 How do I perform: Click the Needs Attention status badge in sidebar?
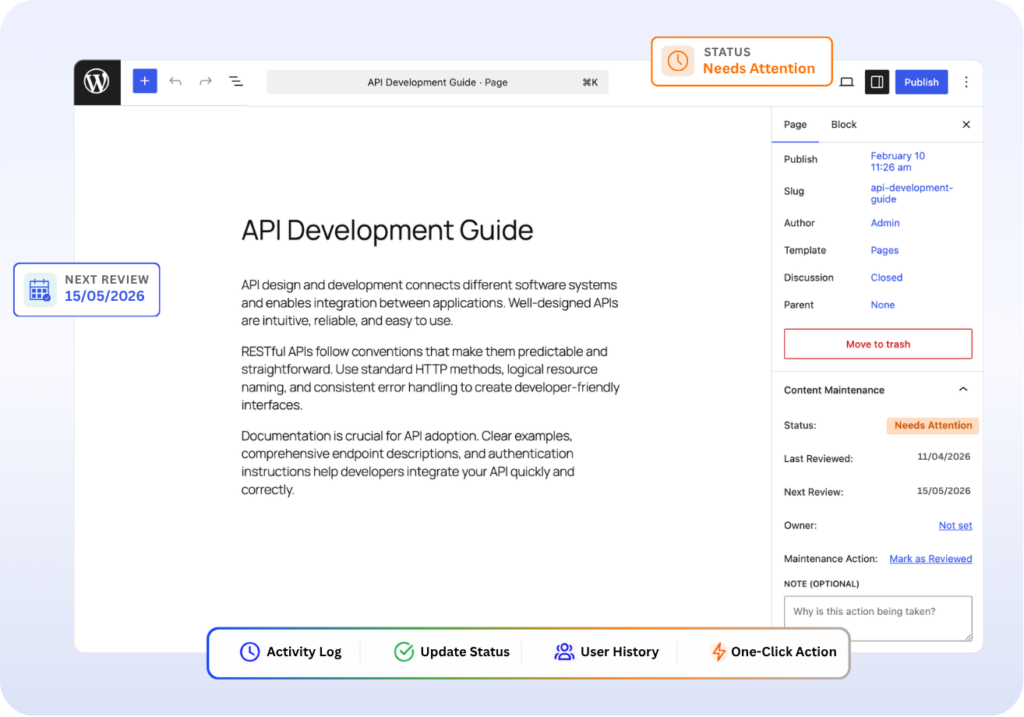pos(933,426)
